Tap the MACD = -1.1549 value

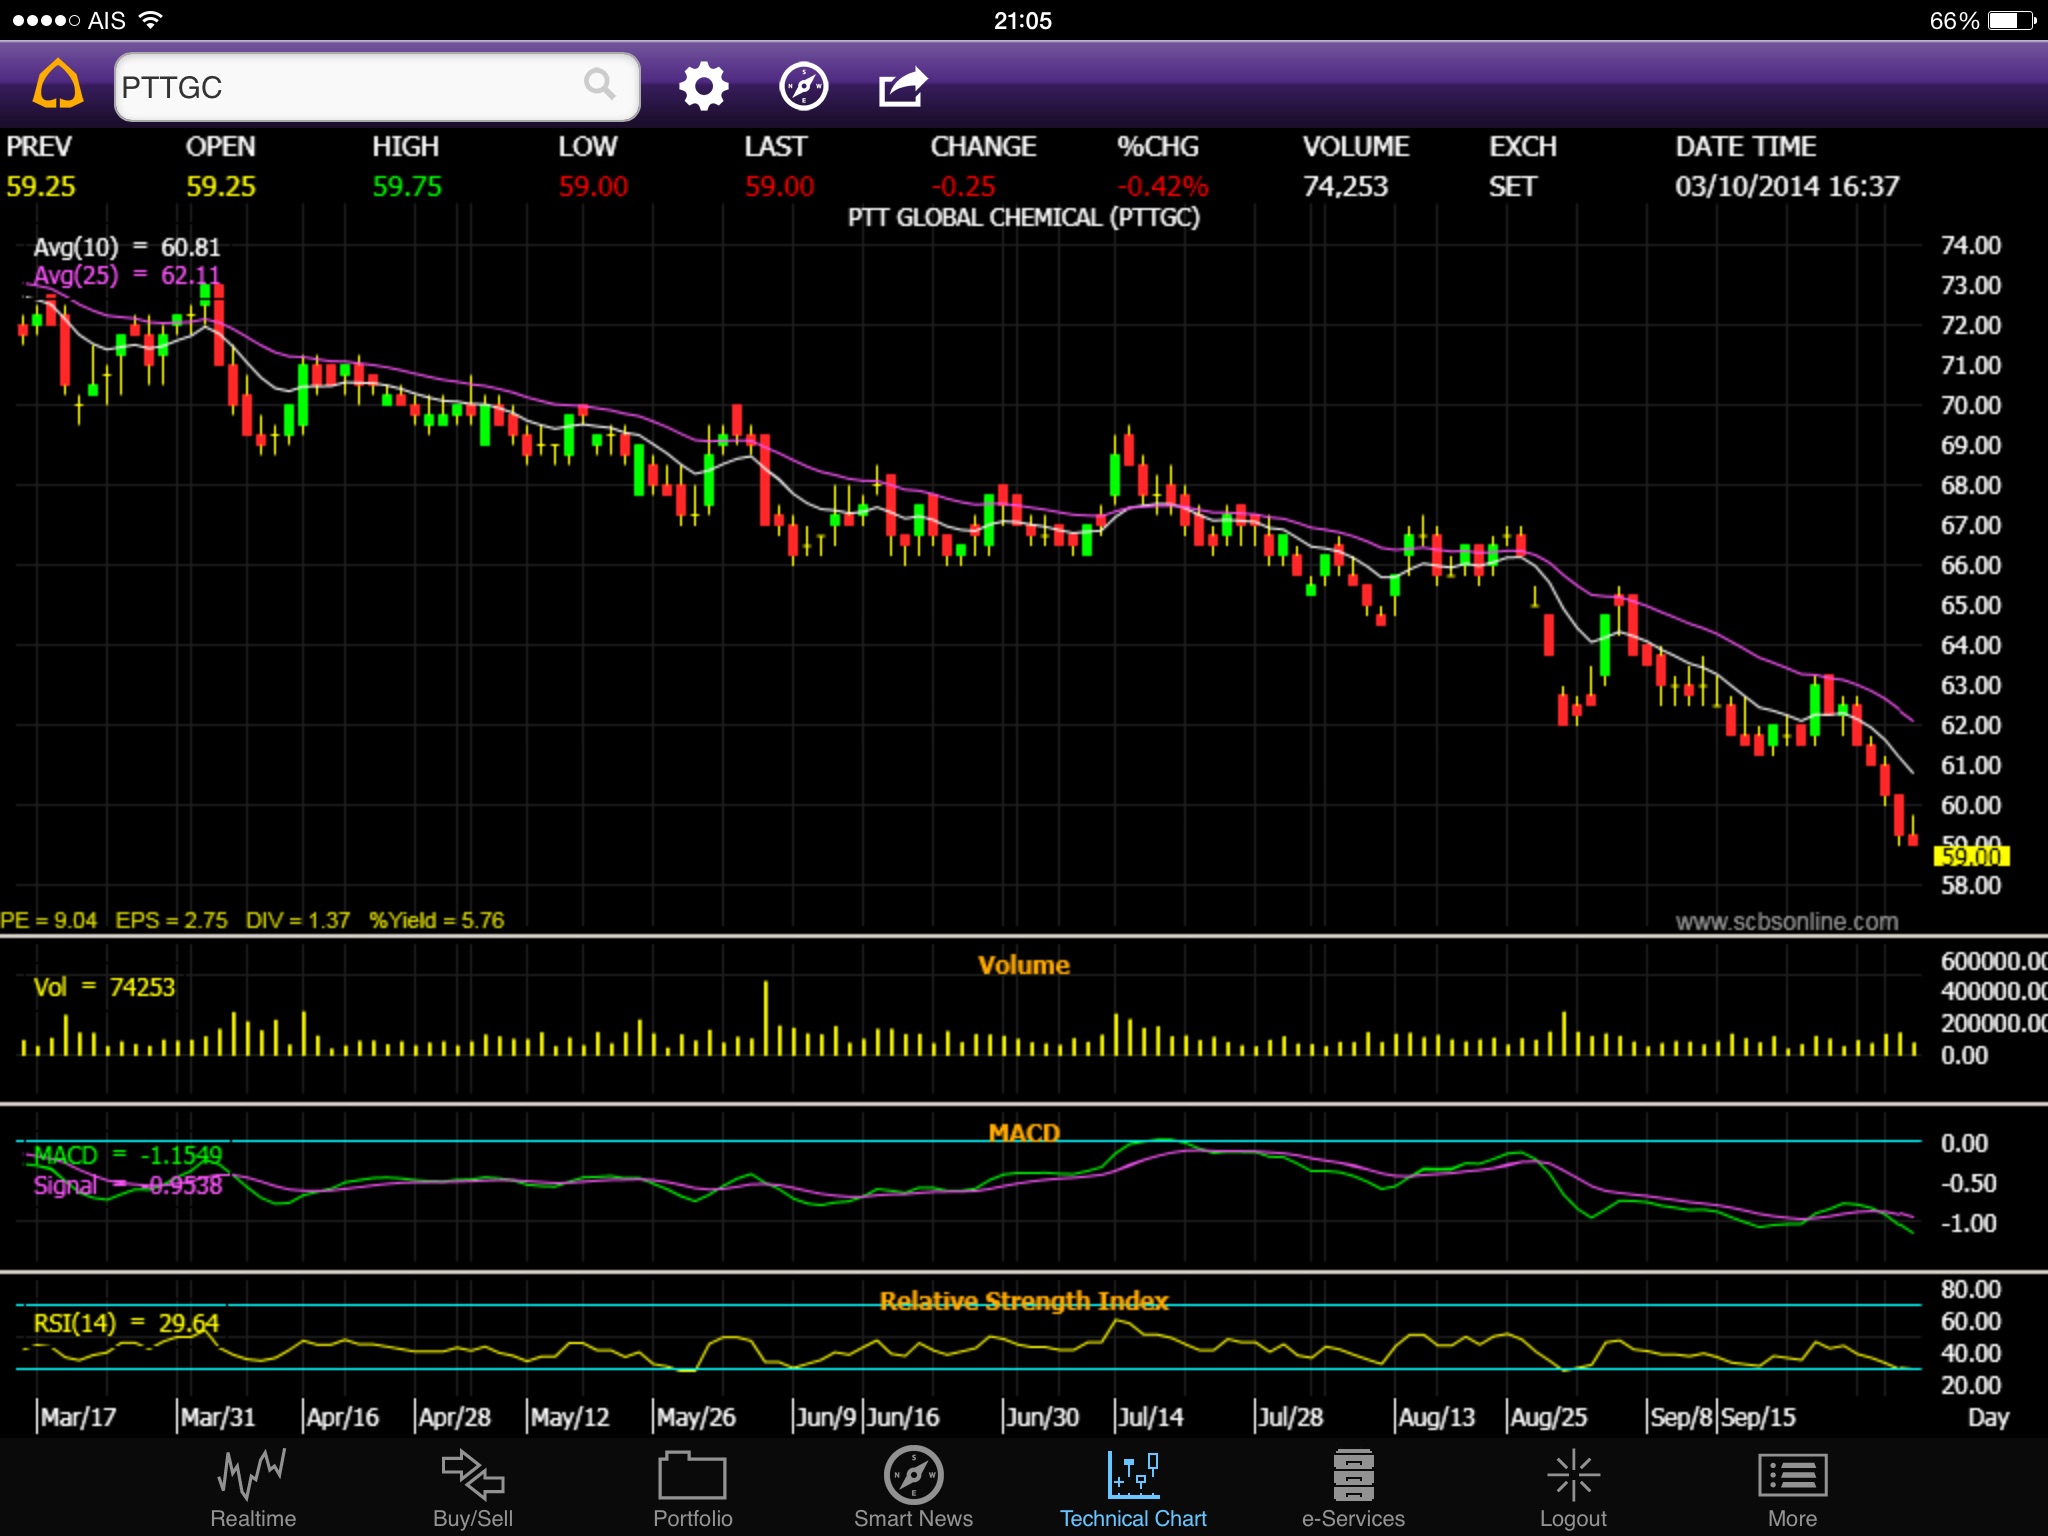tap(127, 1155)
